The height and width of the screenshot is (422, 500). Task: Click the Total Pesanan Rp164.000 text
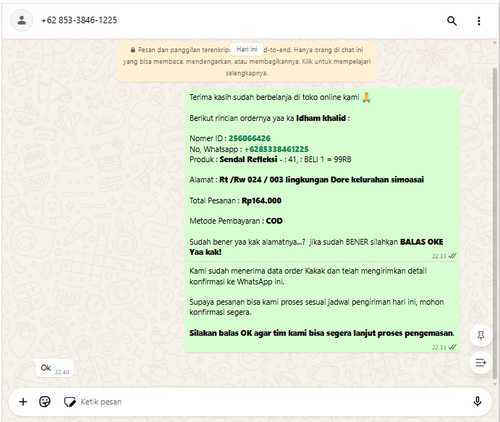[x=235, y=201]
